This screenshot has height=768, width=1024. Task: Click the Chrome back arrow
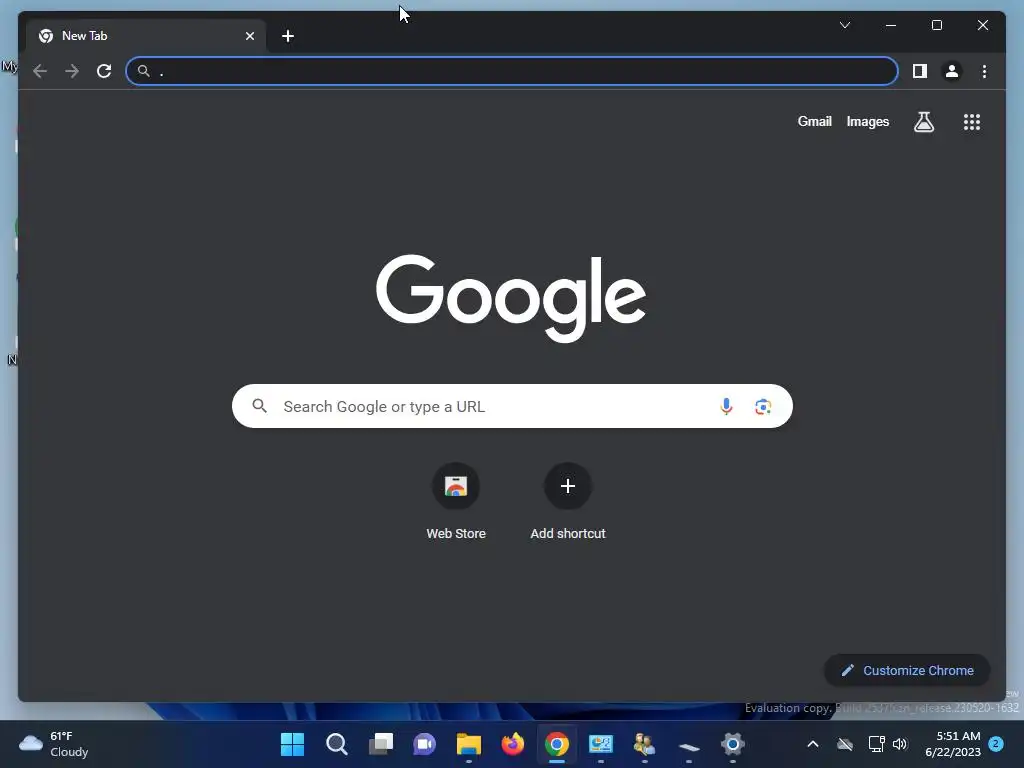tap(40, 71)
